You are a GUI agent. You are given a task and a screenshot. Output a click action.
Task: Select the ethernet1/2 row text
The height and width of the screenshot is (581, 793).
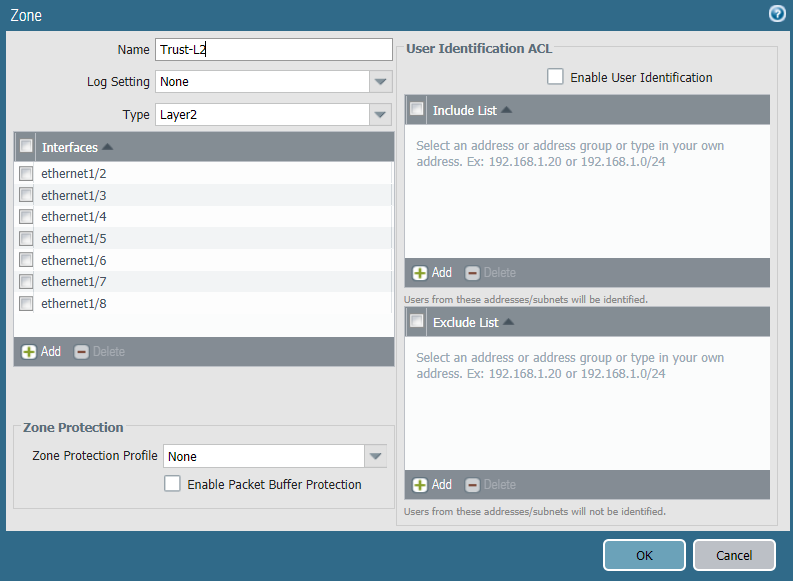click(x=74, y=173)
